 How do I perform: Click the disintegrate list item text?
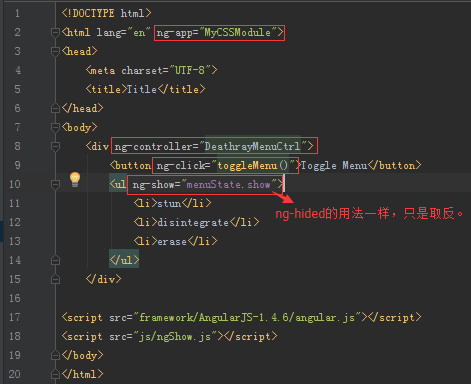point(193,222)
